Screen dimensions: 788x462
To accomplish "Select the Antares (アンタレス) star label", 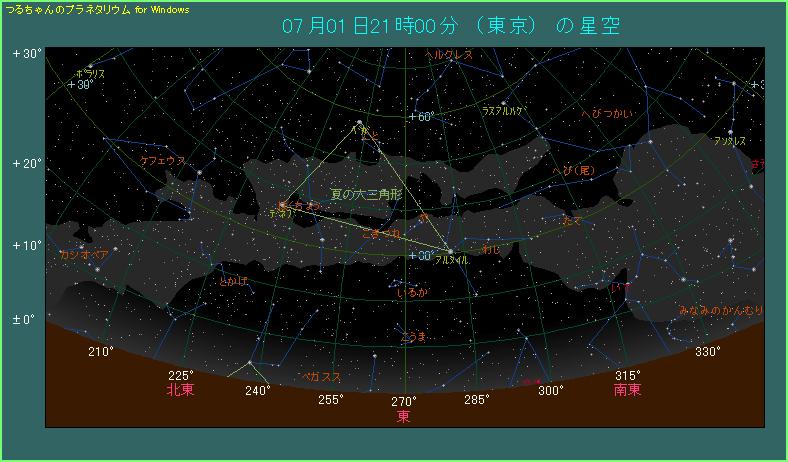I will pyautogui.click(x=730, y=142).
